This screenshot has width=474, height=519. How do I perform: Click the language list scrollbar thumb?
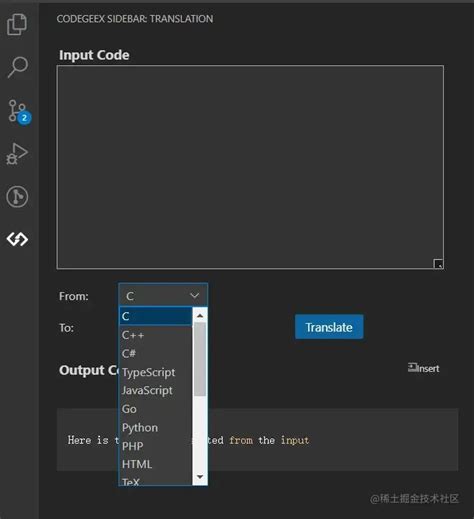(x=200, y=359)
